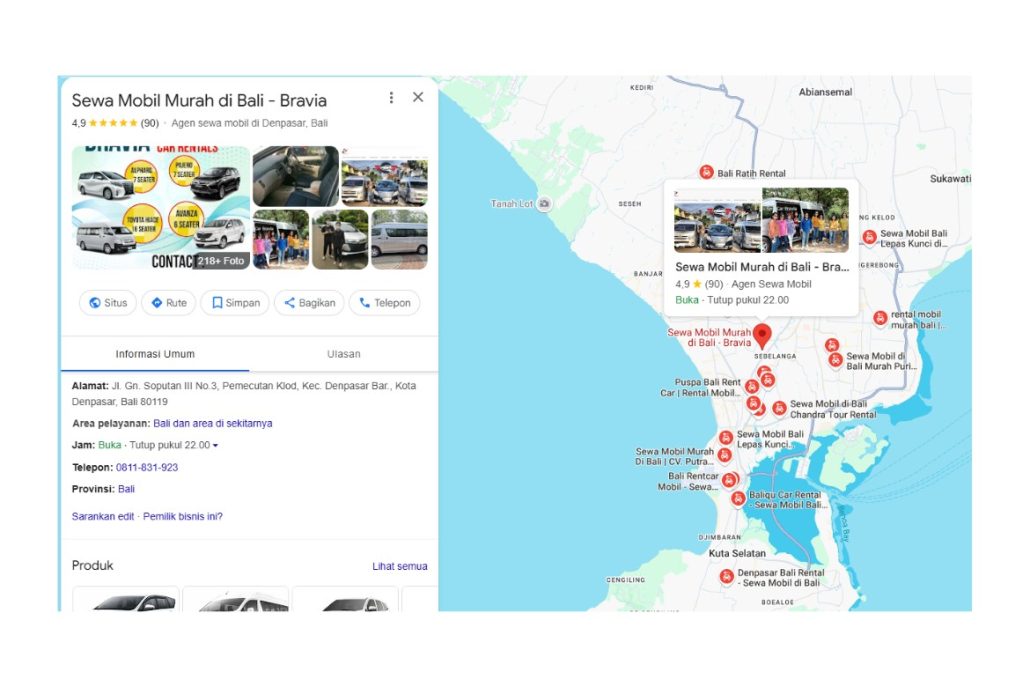The height and width of the screenshot is (687, 1030).
Task: Click the Pemilik bisnis ini? link
Action: click(183, 517)
